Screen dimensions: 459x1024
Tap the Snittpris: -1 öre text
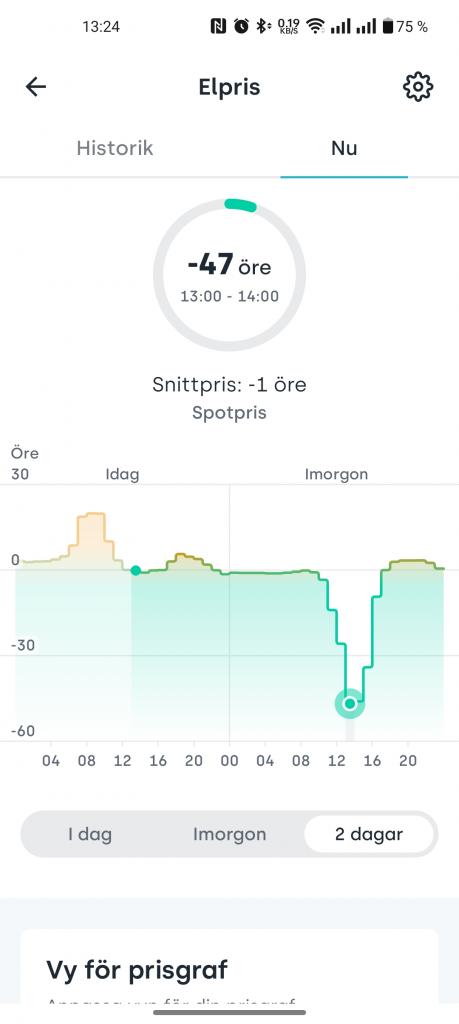coord(229,384)
